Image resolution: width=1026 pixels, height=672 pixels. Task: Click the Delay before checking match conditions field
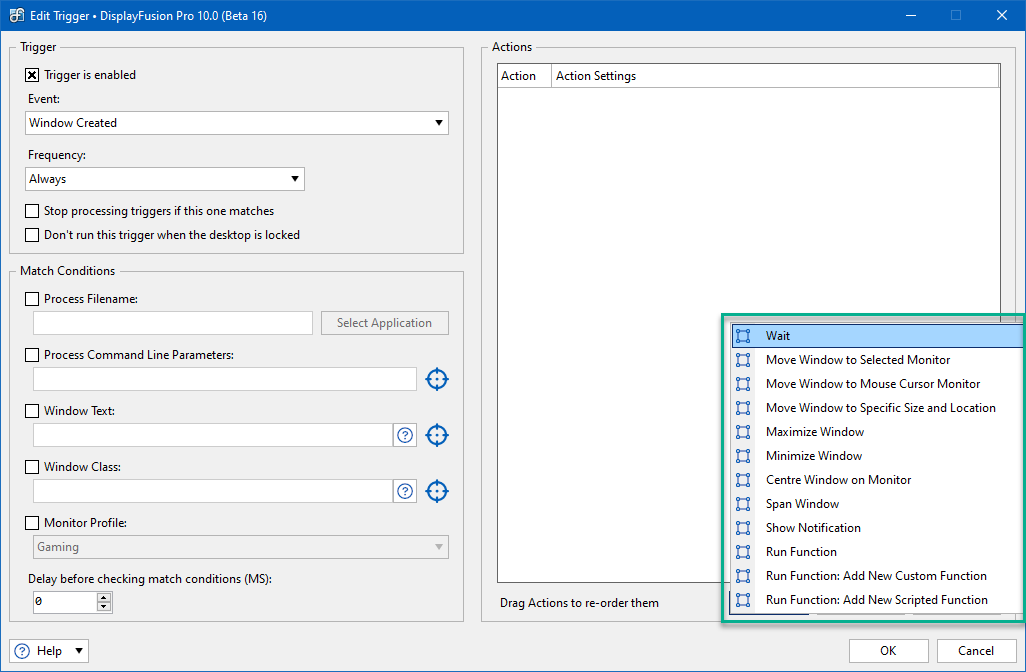[x=65, y=601]
